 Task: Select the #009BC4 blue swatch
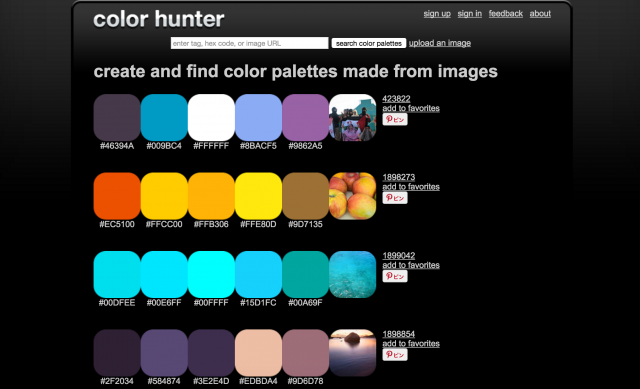click(x=164, y=118)
